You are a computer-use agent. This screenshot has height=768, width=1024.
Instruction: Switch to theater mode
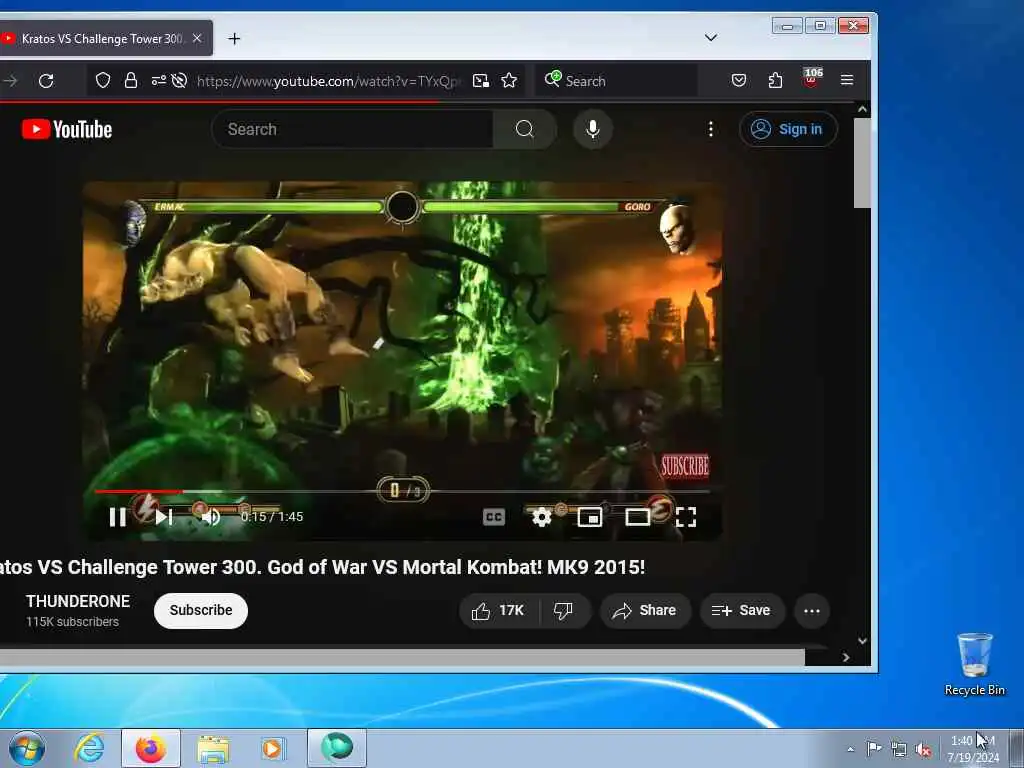(637, 517)
